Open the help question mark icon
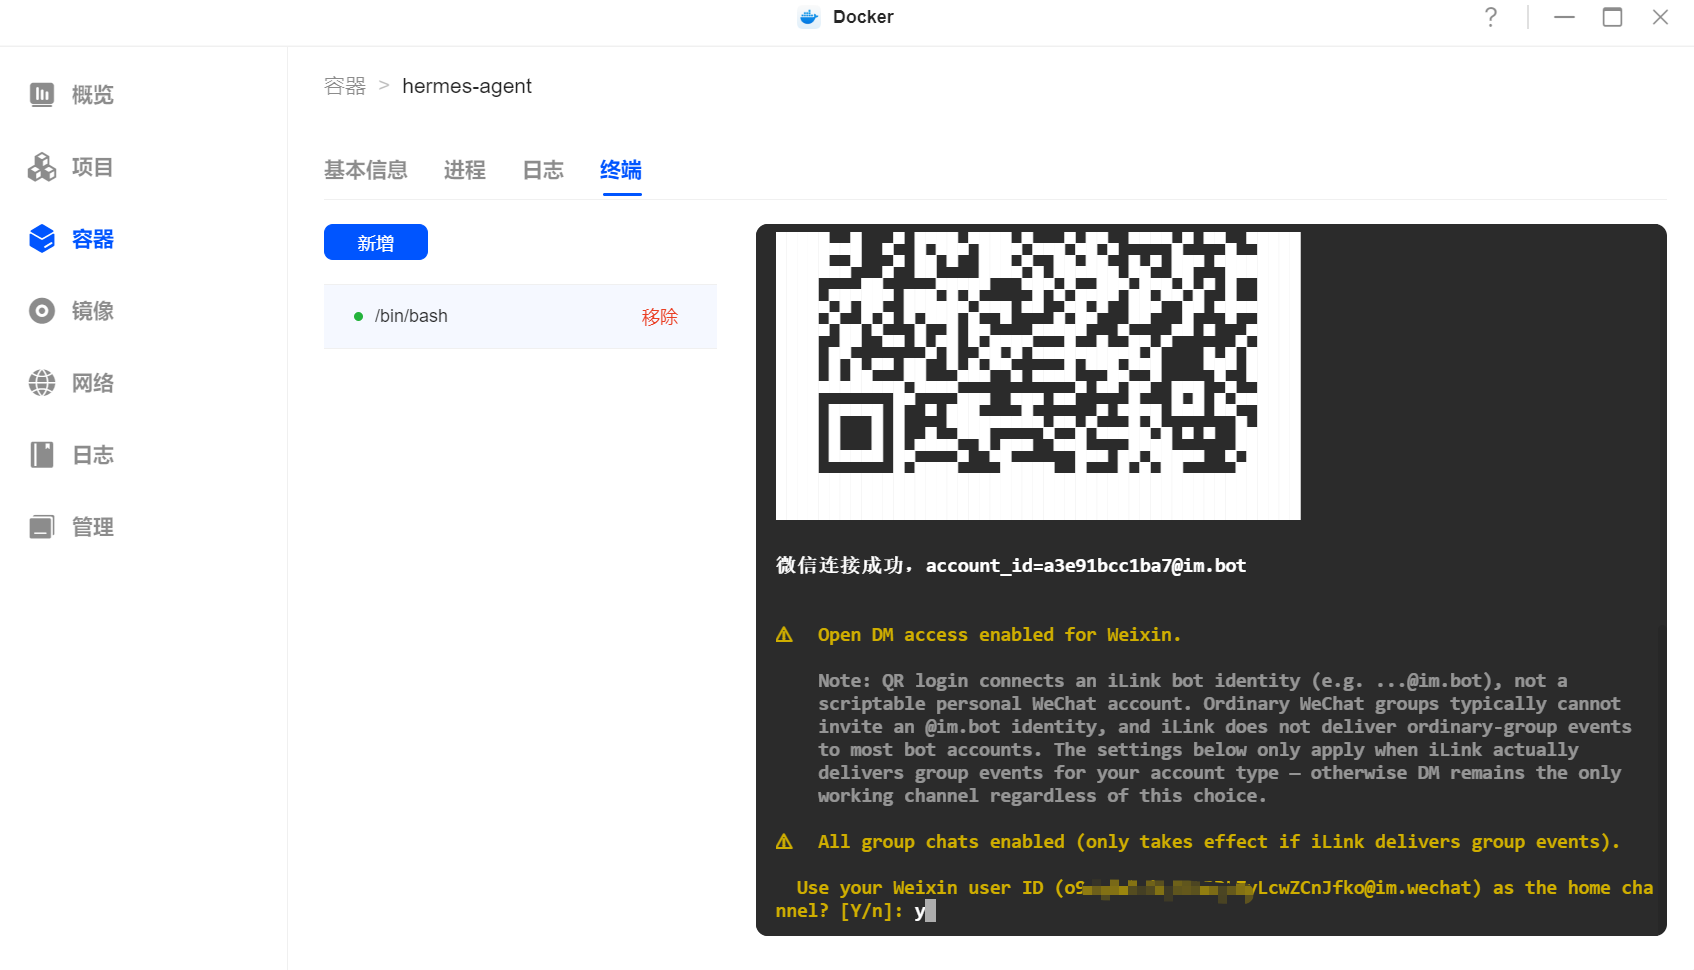The height and width of the screenshot is (970, 1694). click(1491, 17)
